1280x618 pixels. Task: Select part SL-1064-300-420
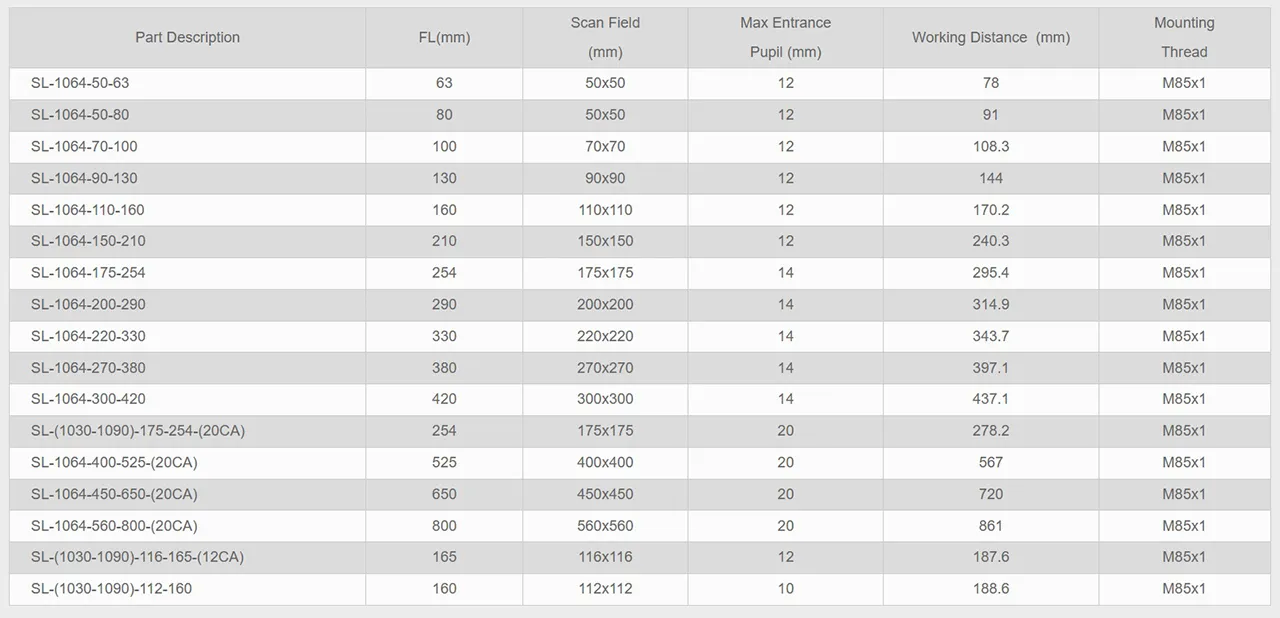[x=88, y=399]
